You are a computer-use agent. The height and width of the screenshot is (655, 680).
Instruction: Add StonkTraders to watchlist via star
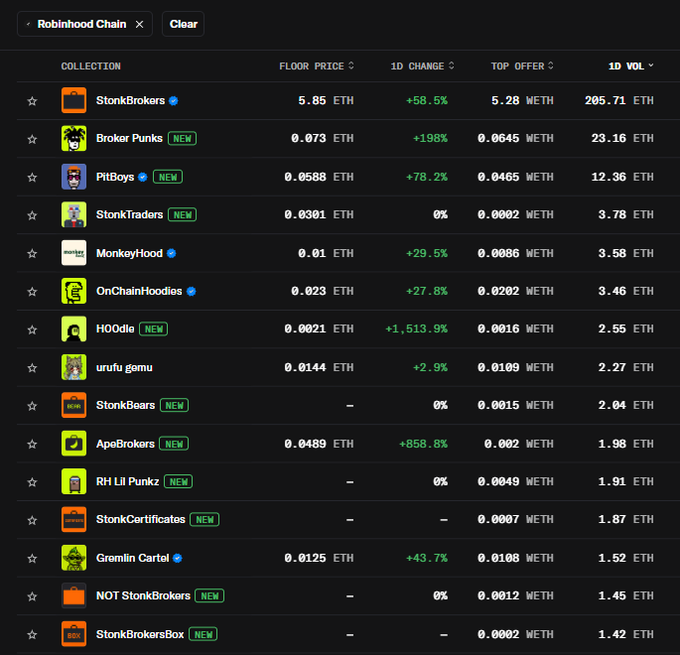(32, 215)
